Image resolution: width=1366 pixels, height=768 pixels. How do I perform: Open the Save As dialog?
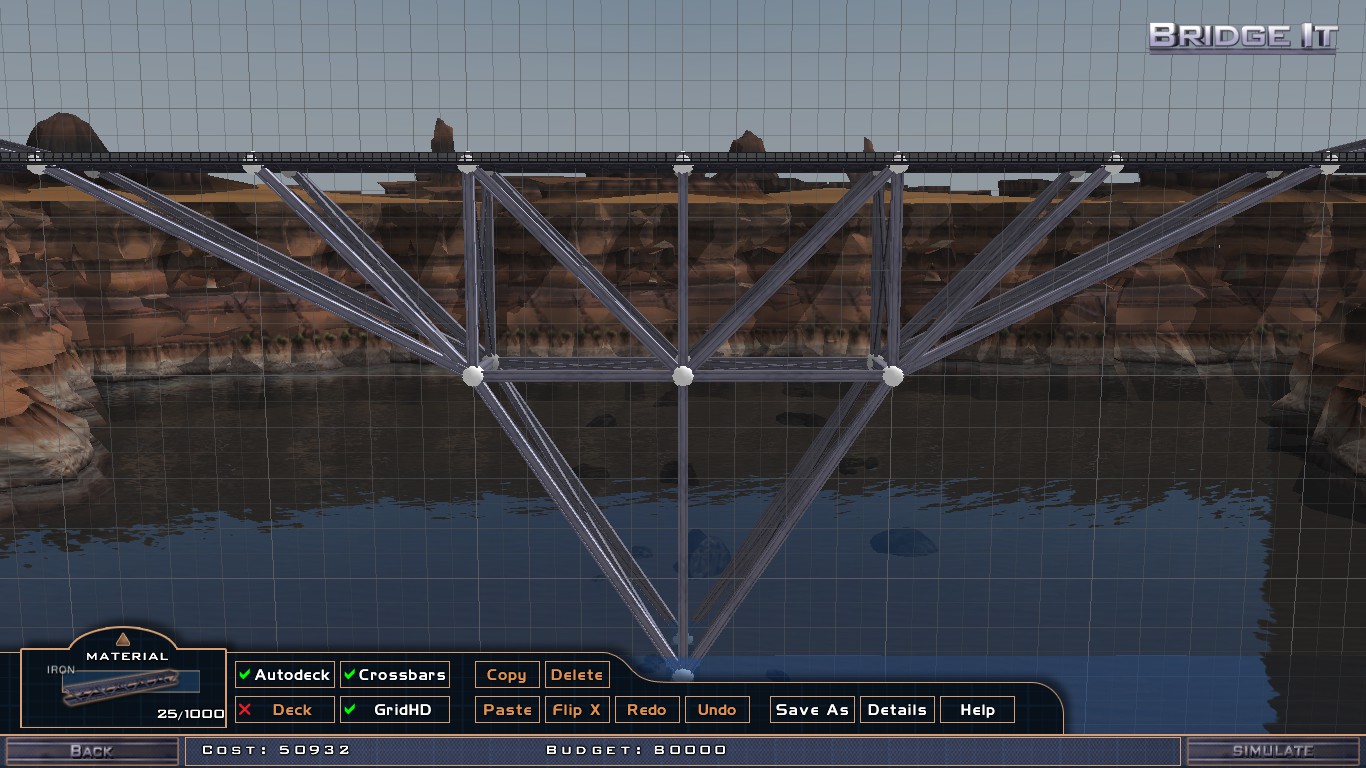812,710
